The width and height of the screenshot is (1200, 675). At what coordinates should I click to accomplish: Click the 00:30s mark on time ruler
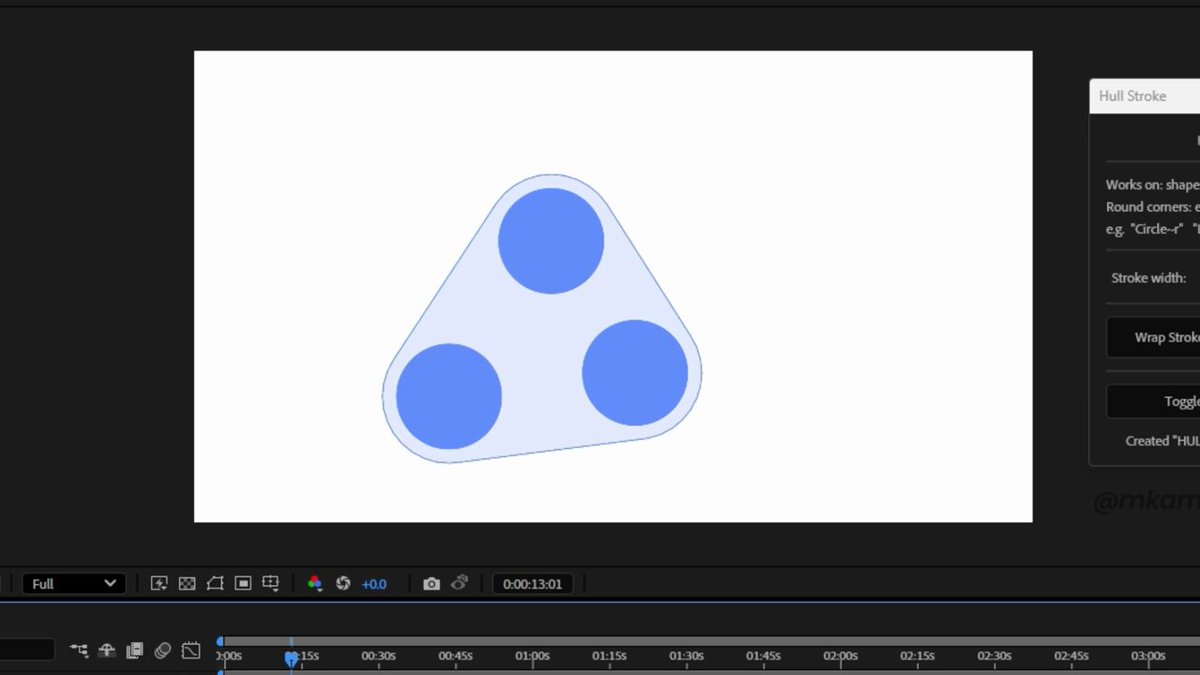[378, 656]
